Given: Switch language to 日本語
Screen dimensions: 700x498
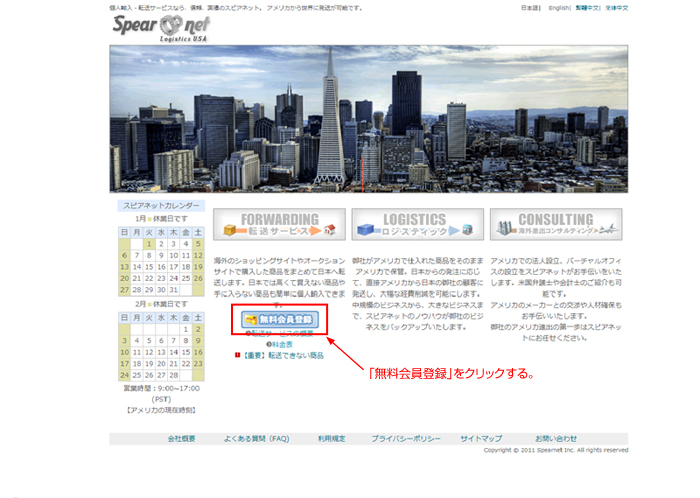Looking at the screenshot, I should coord(531,8).
